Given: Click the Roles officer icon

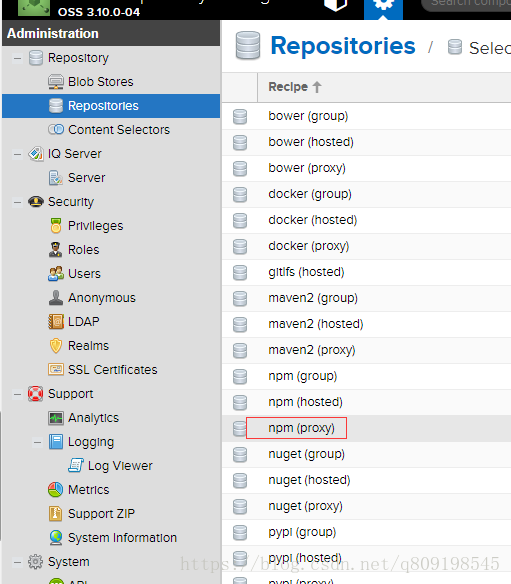Looking at the screenshot, I should tap(55, 250).
